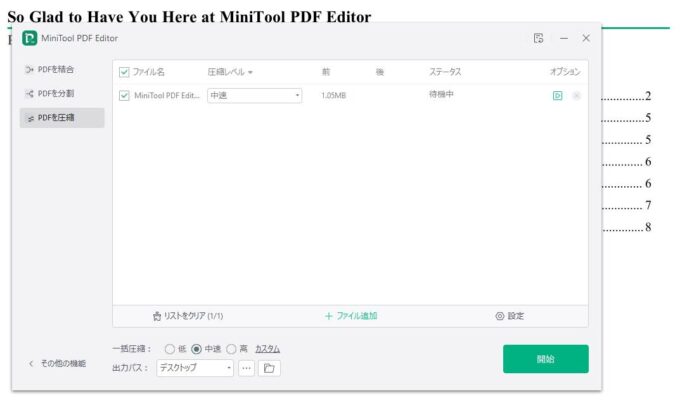Click page number 7 in background contents
The width and height of the screenshot is (680, 403).
point(648,205)
